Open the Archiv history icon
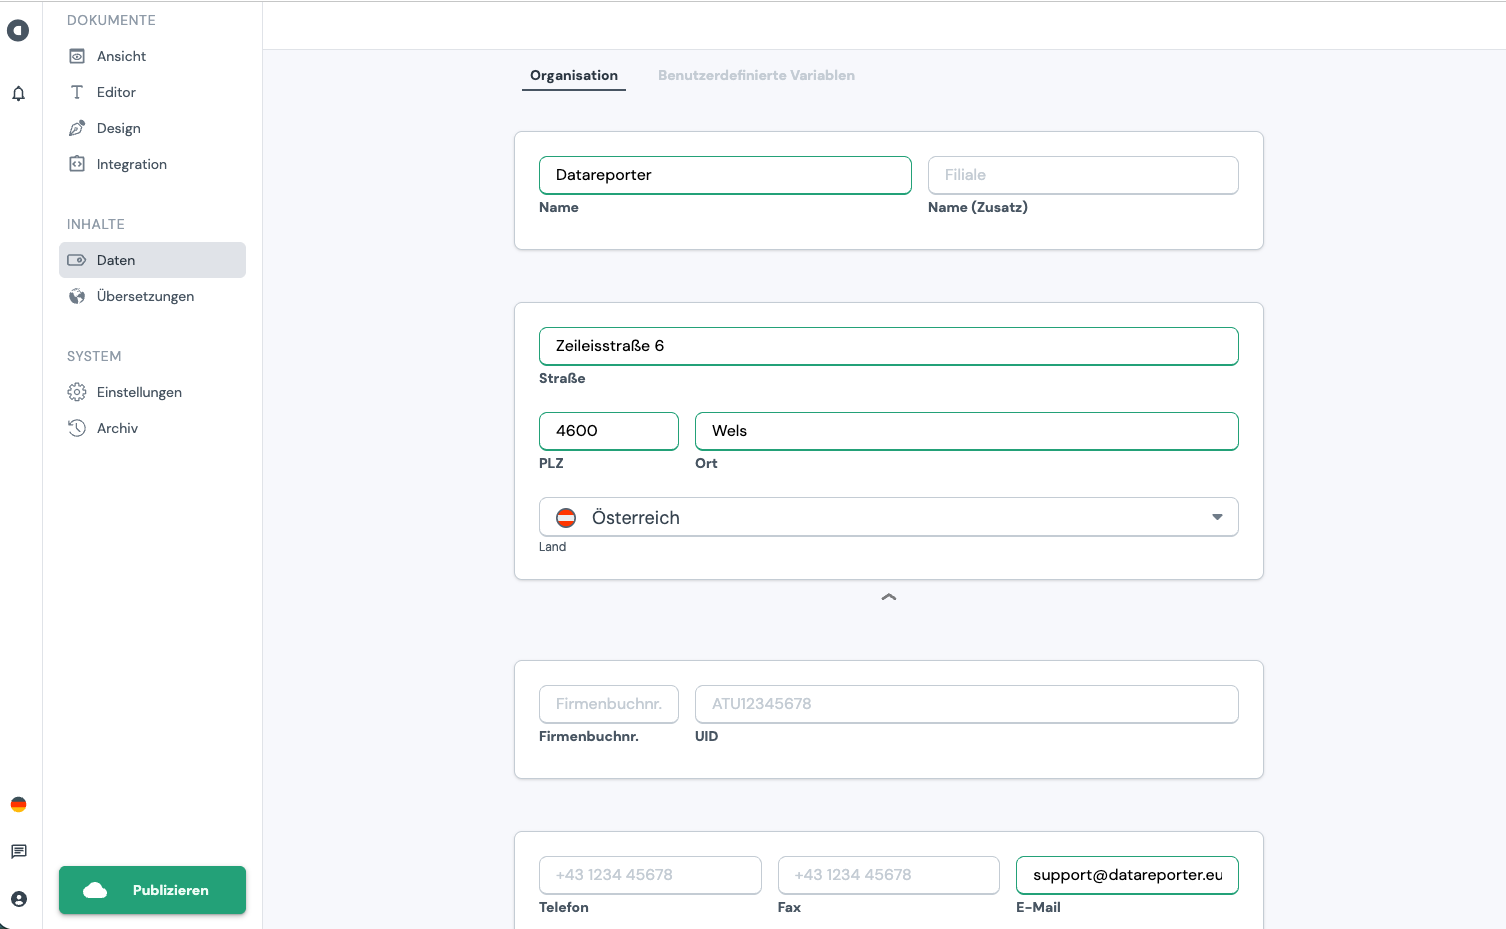Viewport: 1506px width, 929px height. [x=77, y=428]
